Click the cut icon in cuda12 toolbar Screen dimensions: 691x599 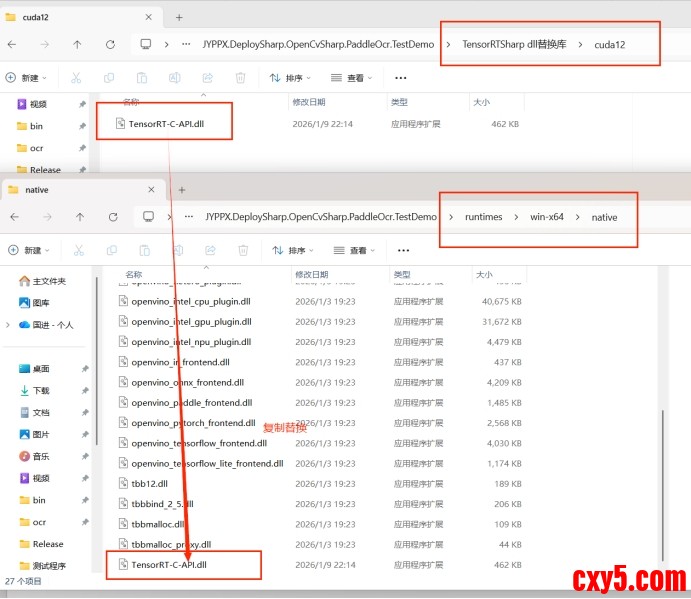point(75,77)
